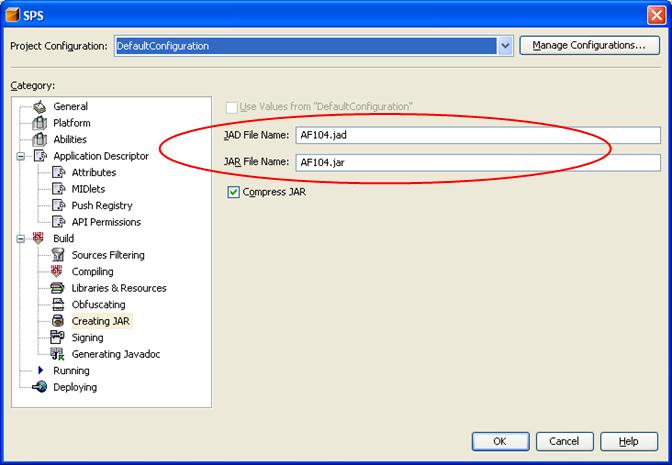Confirm the dialog with OK
The image size is (672, 465).
pyautogui.click(x=499, y=441)
